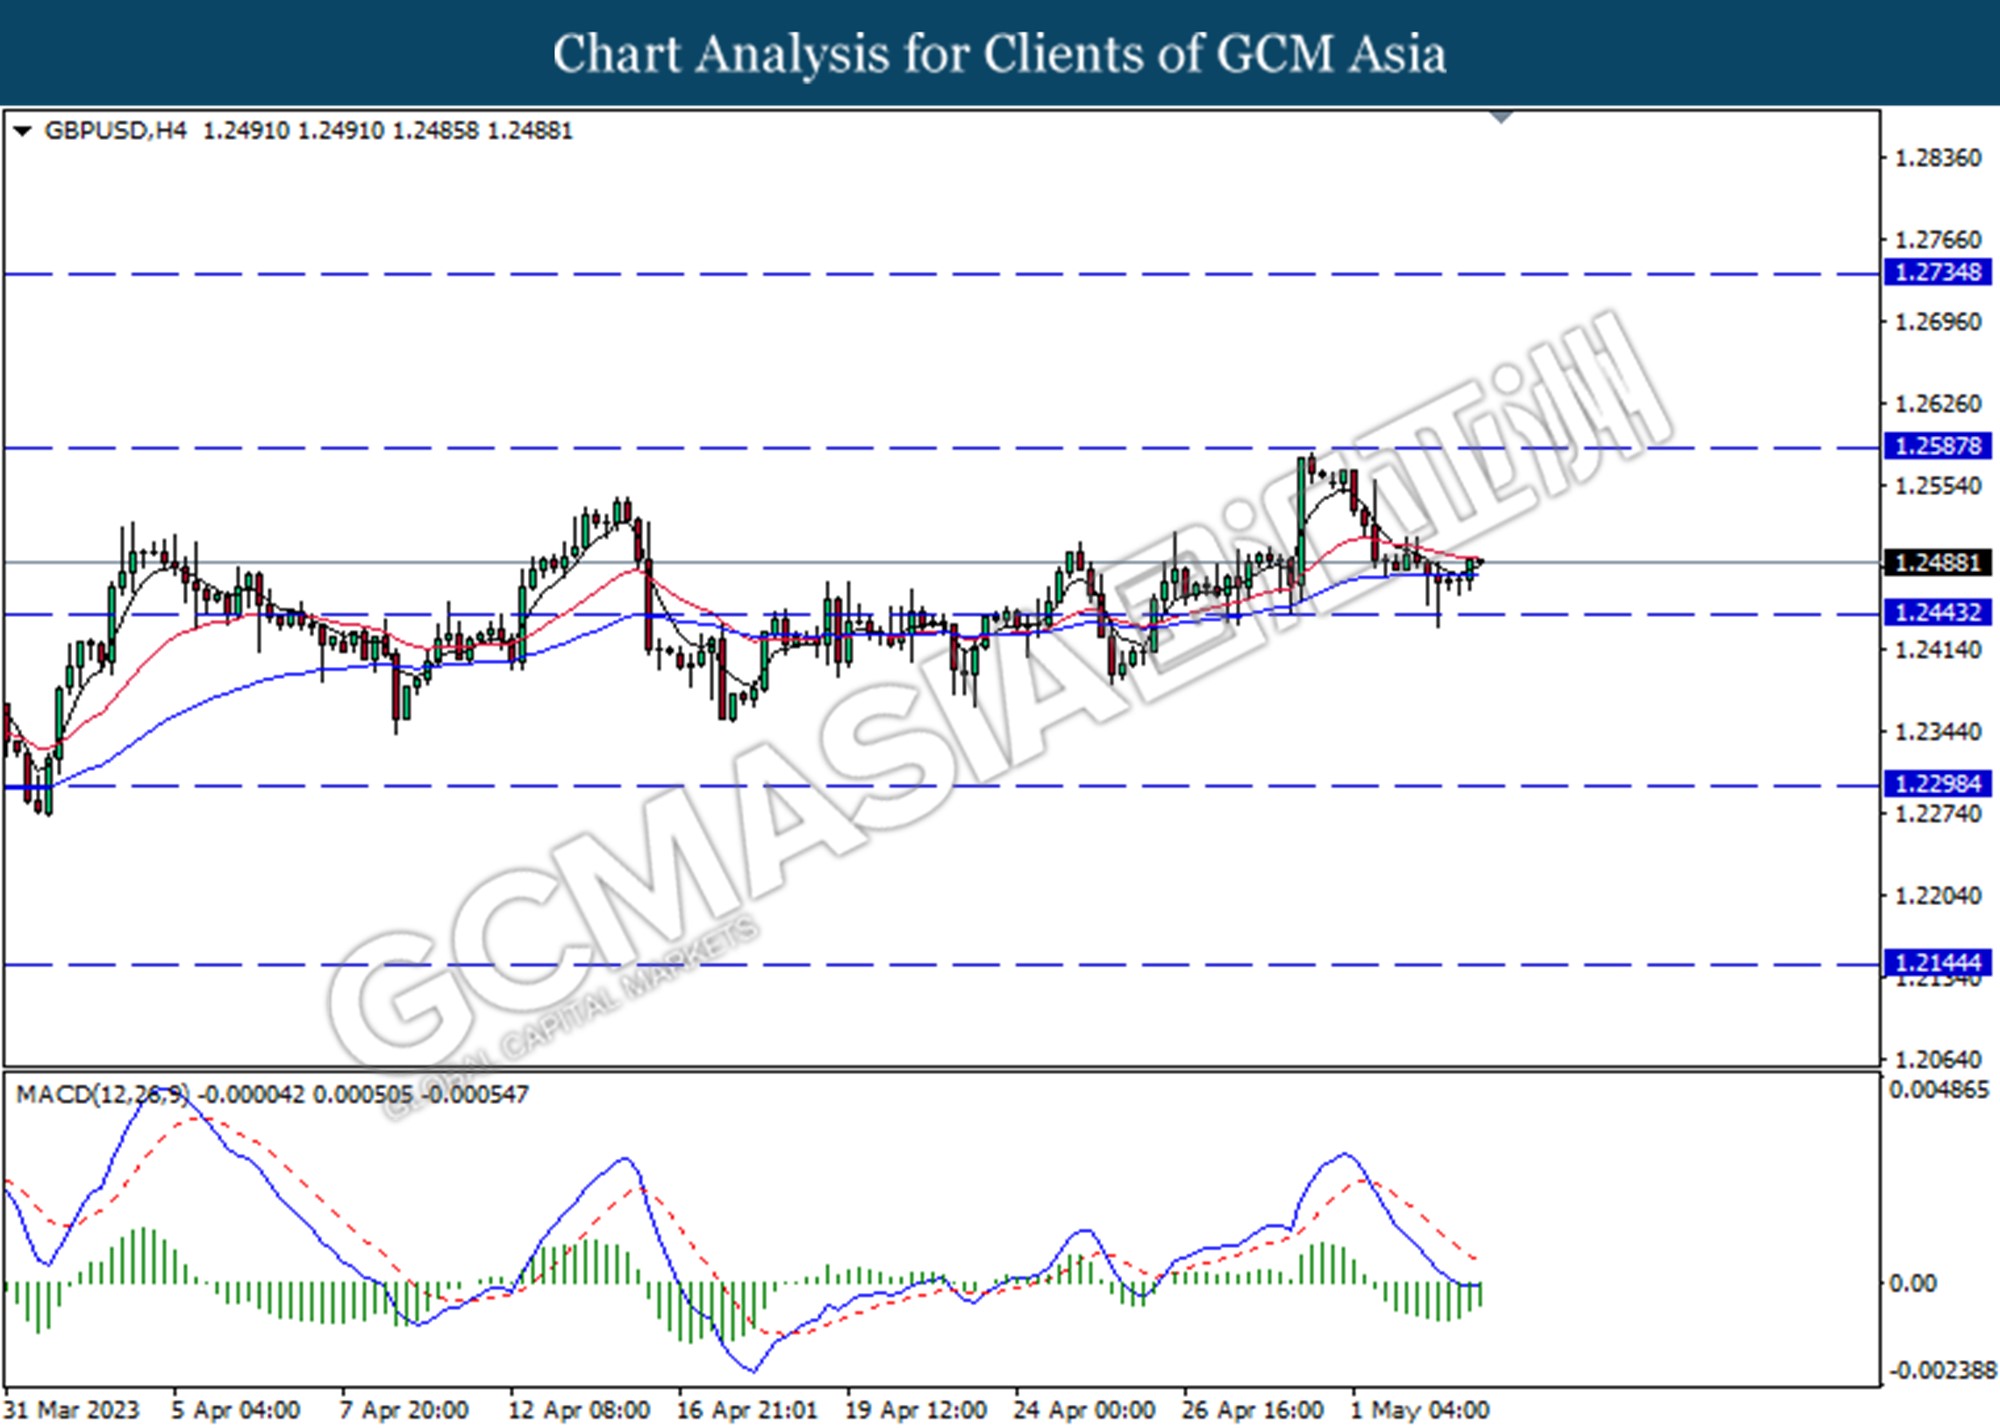The width and height of the screenshot is (2000, 1428).
Task: Click the GBPUSD,H4 symbol title text
Action: click(116, 131)
